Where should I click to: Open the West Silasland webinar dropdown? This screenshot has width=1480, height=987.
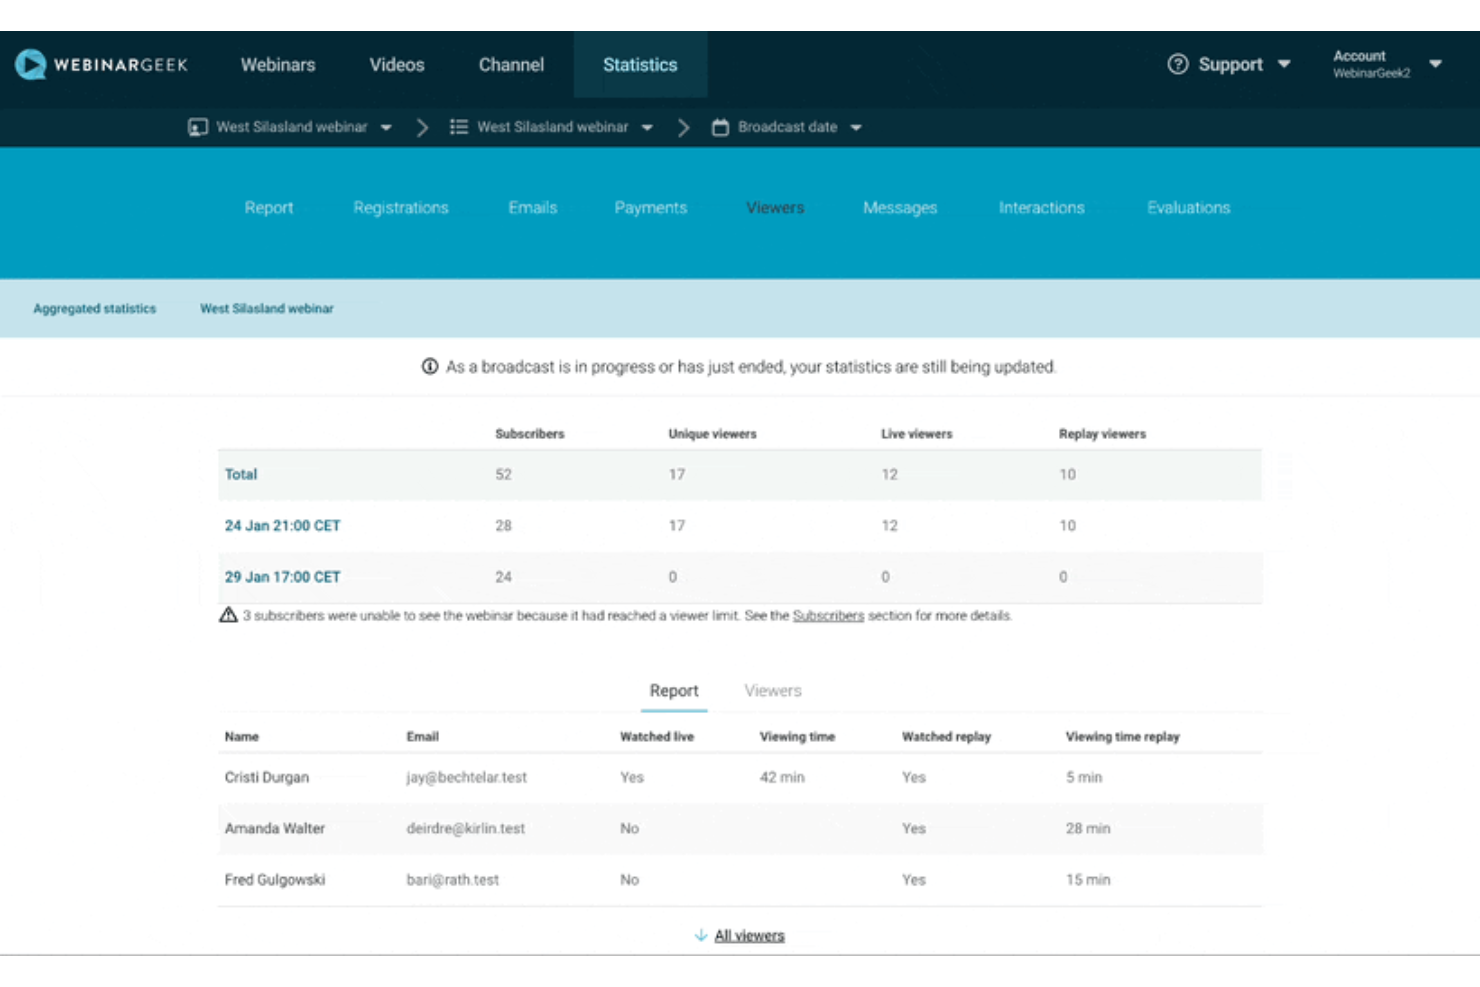point(386,127)
